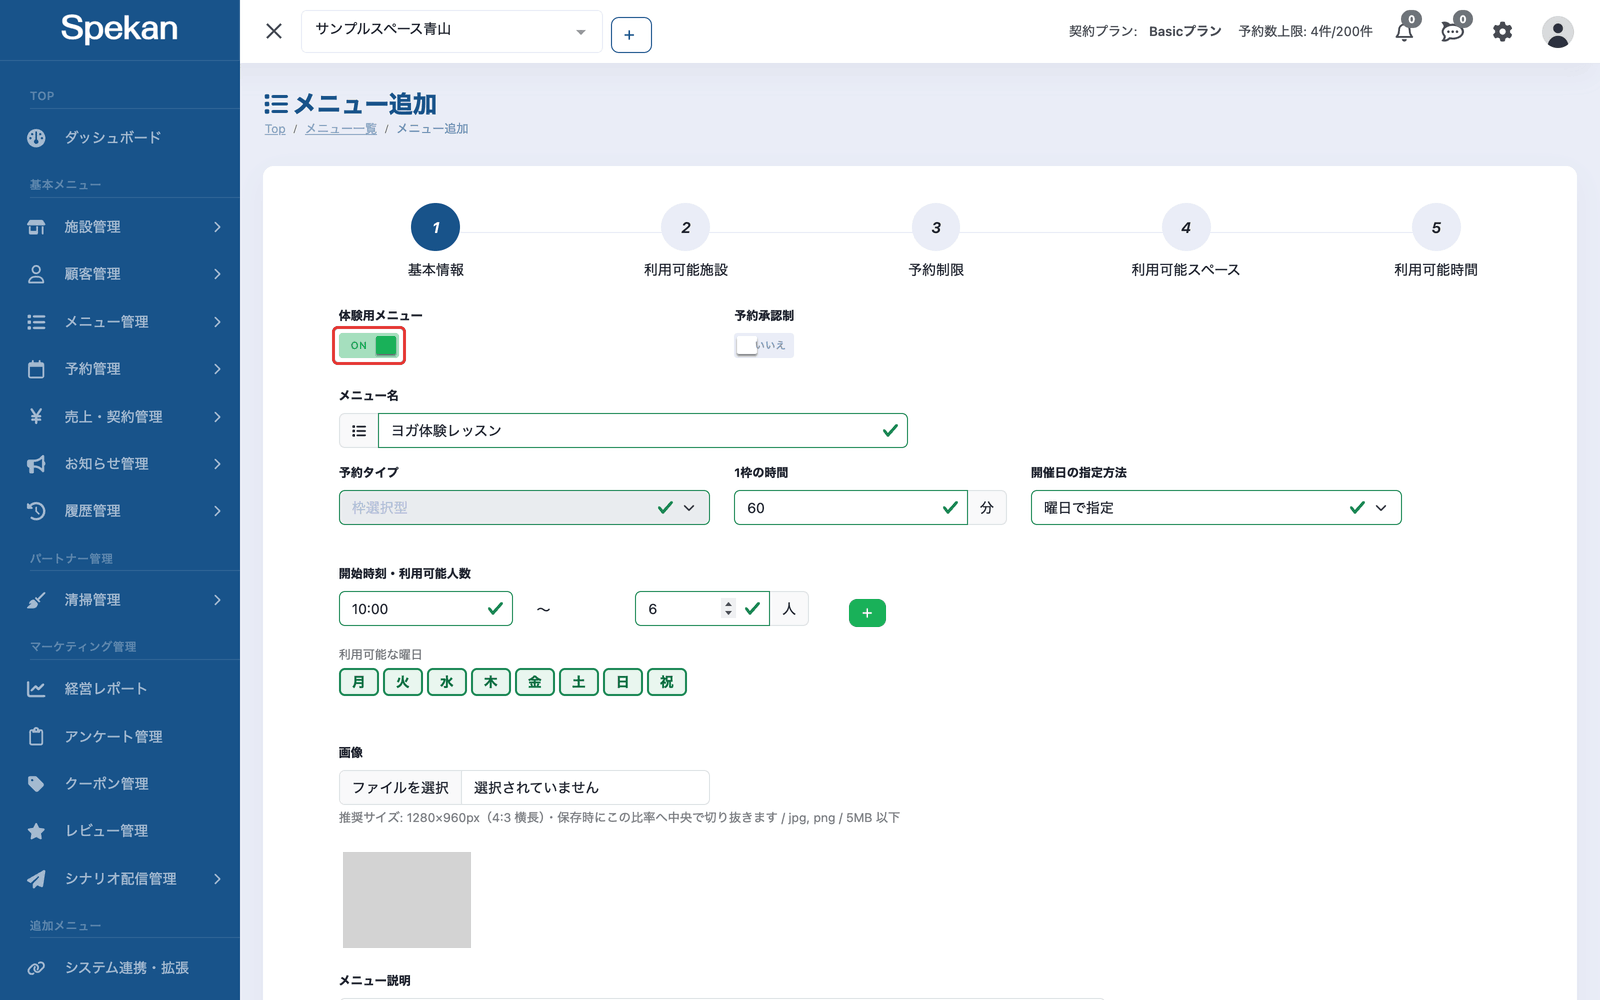
Task: Click the 1枠の時間 minutes field
Action: coord(850,508)
